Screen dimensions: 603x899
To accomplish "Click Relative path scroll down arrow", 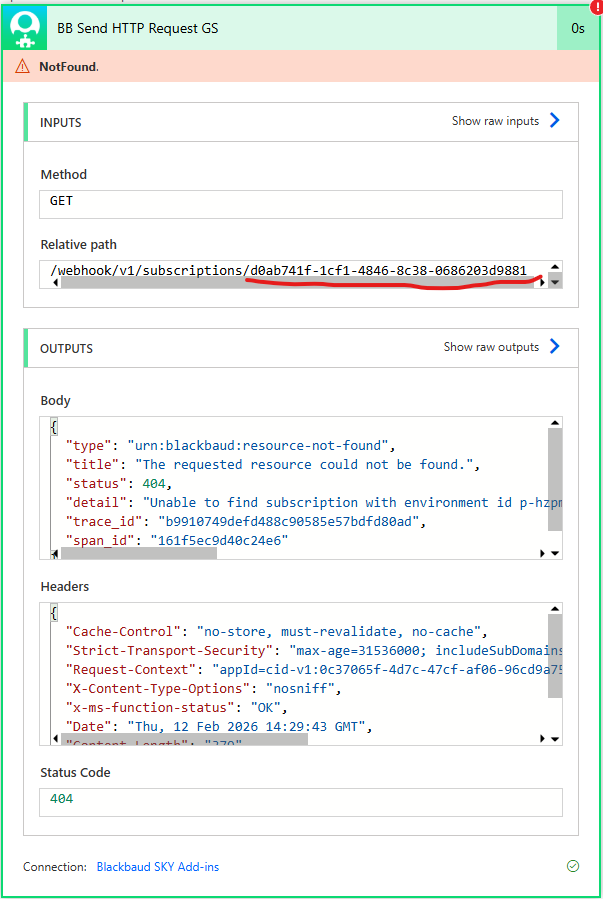I will (x=555, y=282).
